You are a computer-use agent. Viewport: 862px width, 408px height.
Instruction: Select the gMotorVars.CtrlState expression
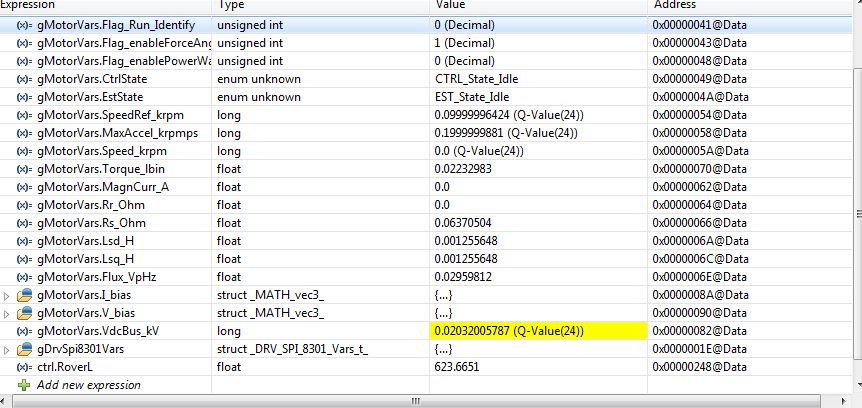92,79
